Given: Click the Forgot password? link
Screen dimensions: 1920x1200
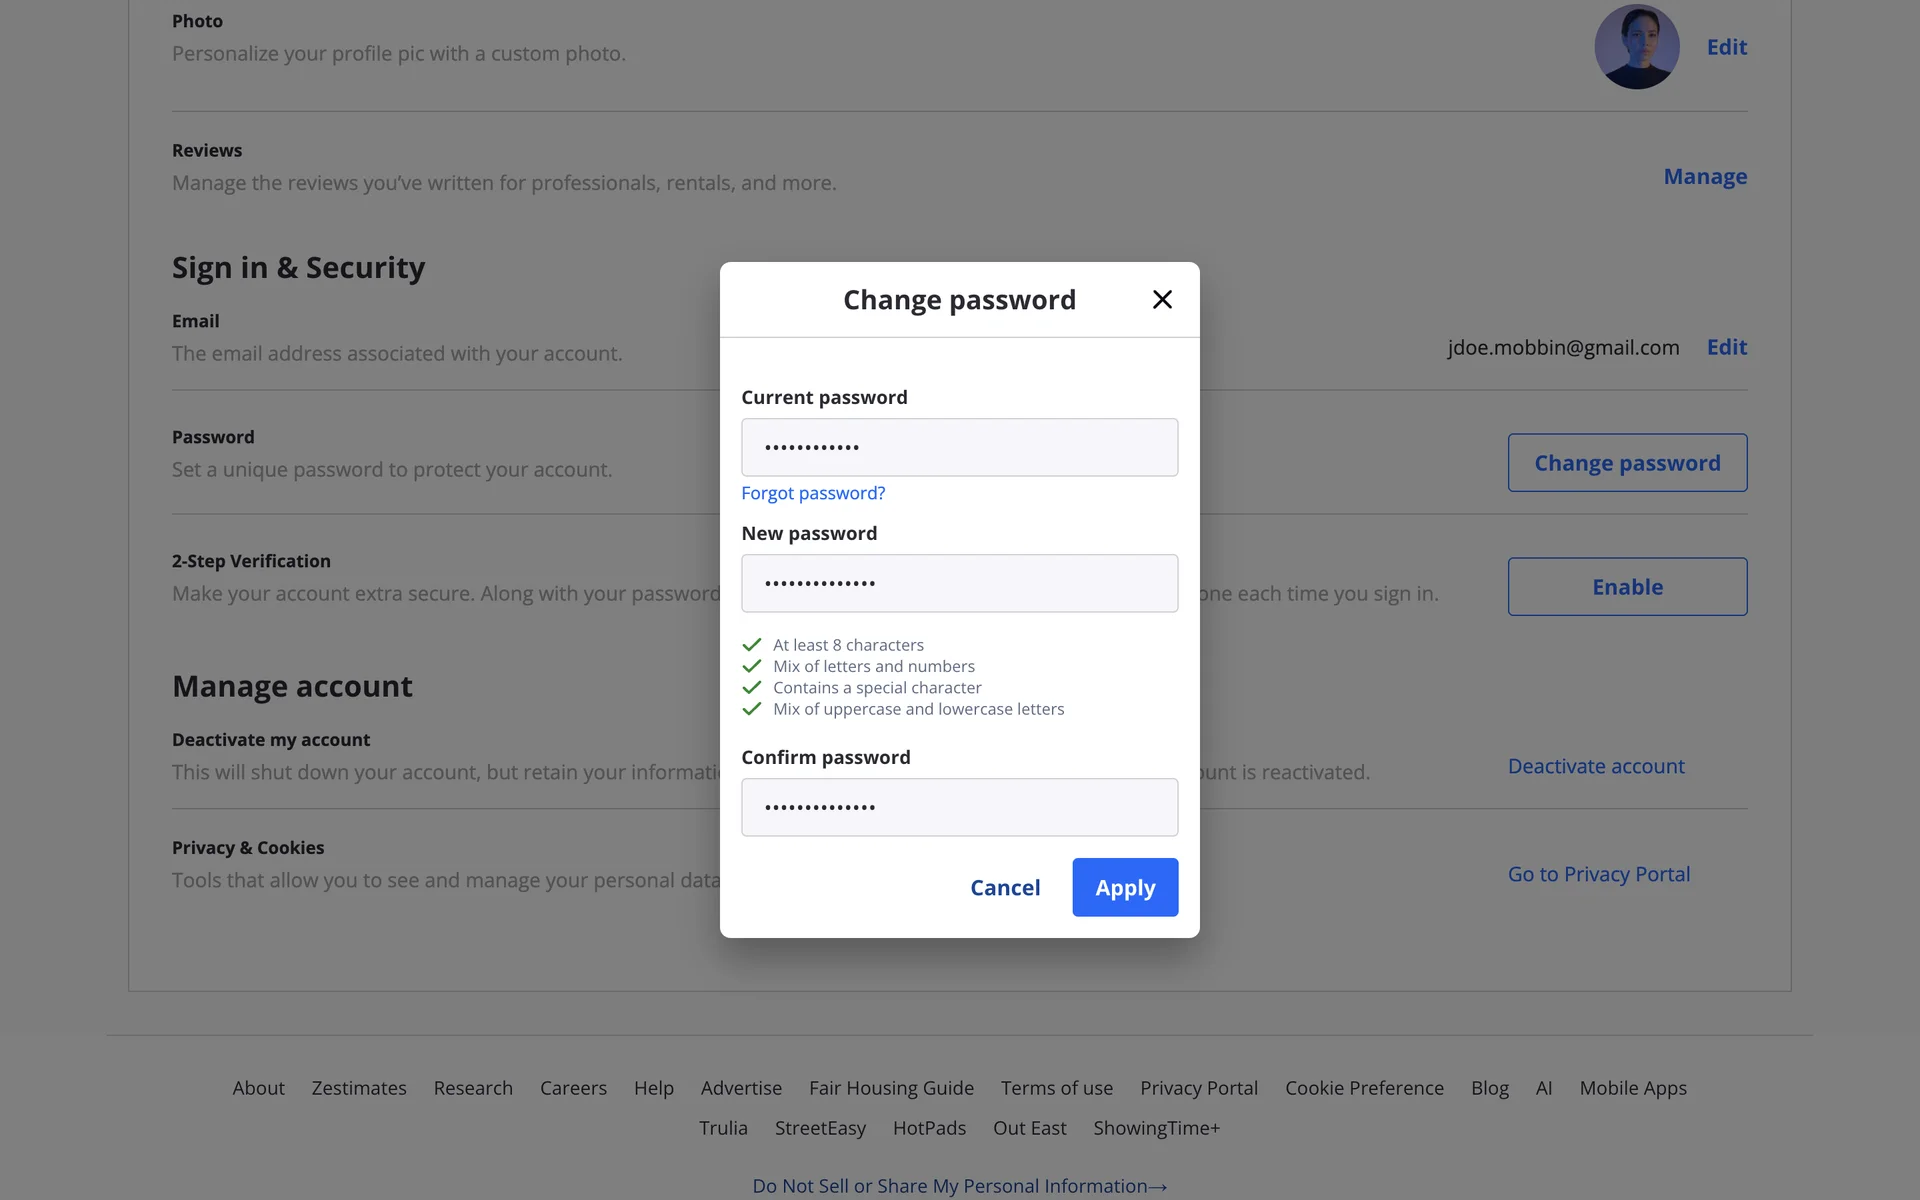Looking at the screenshot, I should [813, 493].
